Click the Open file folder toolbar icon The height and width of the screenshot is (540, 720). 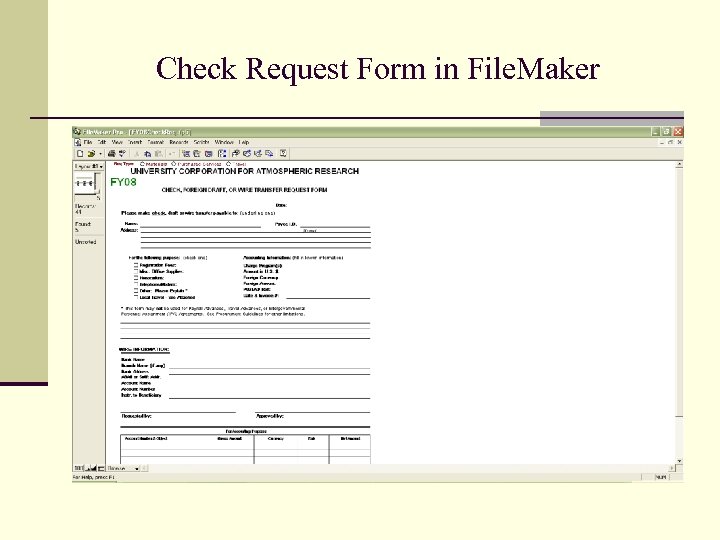click(x=91, y=154)
